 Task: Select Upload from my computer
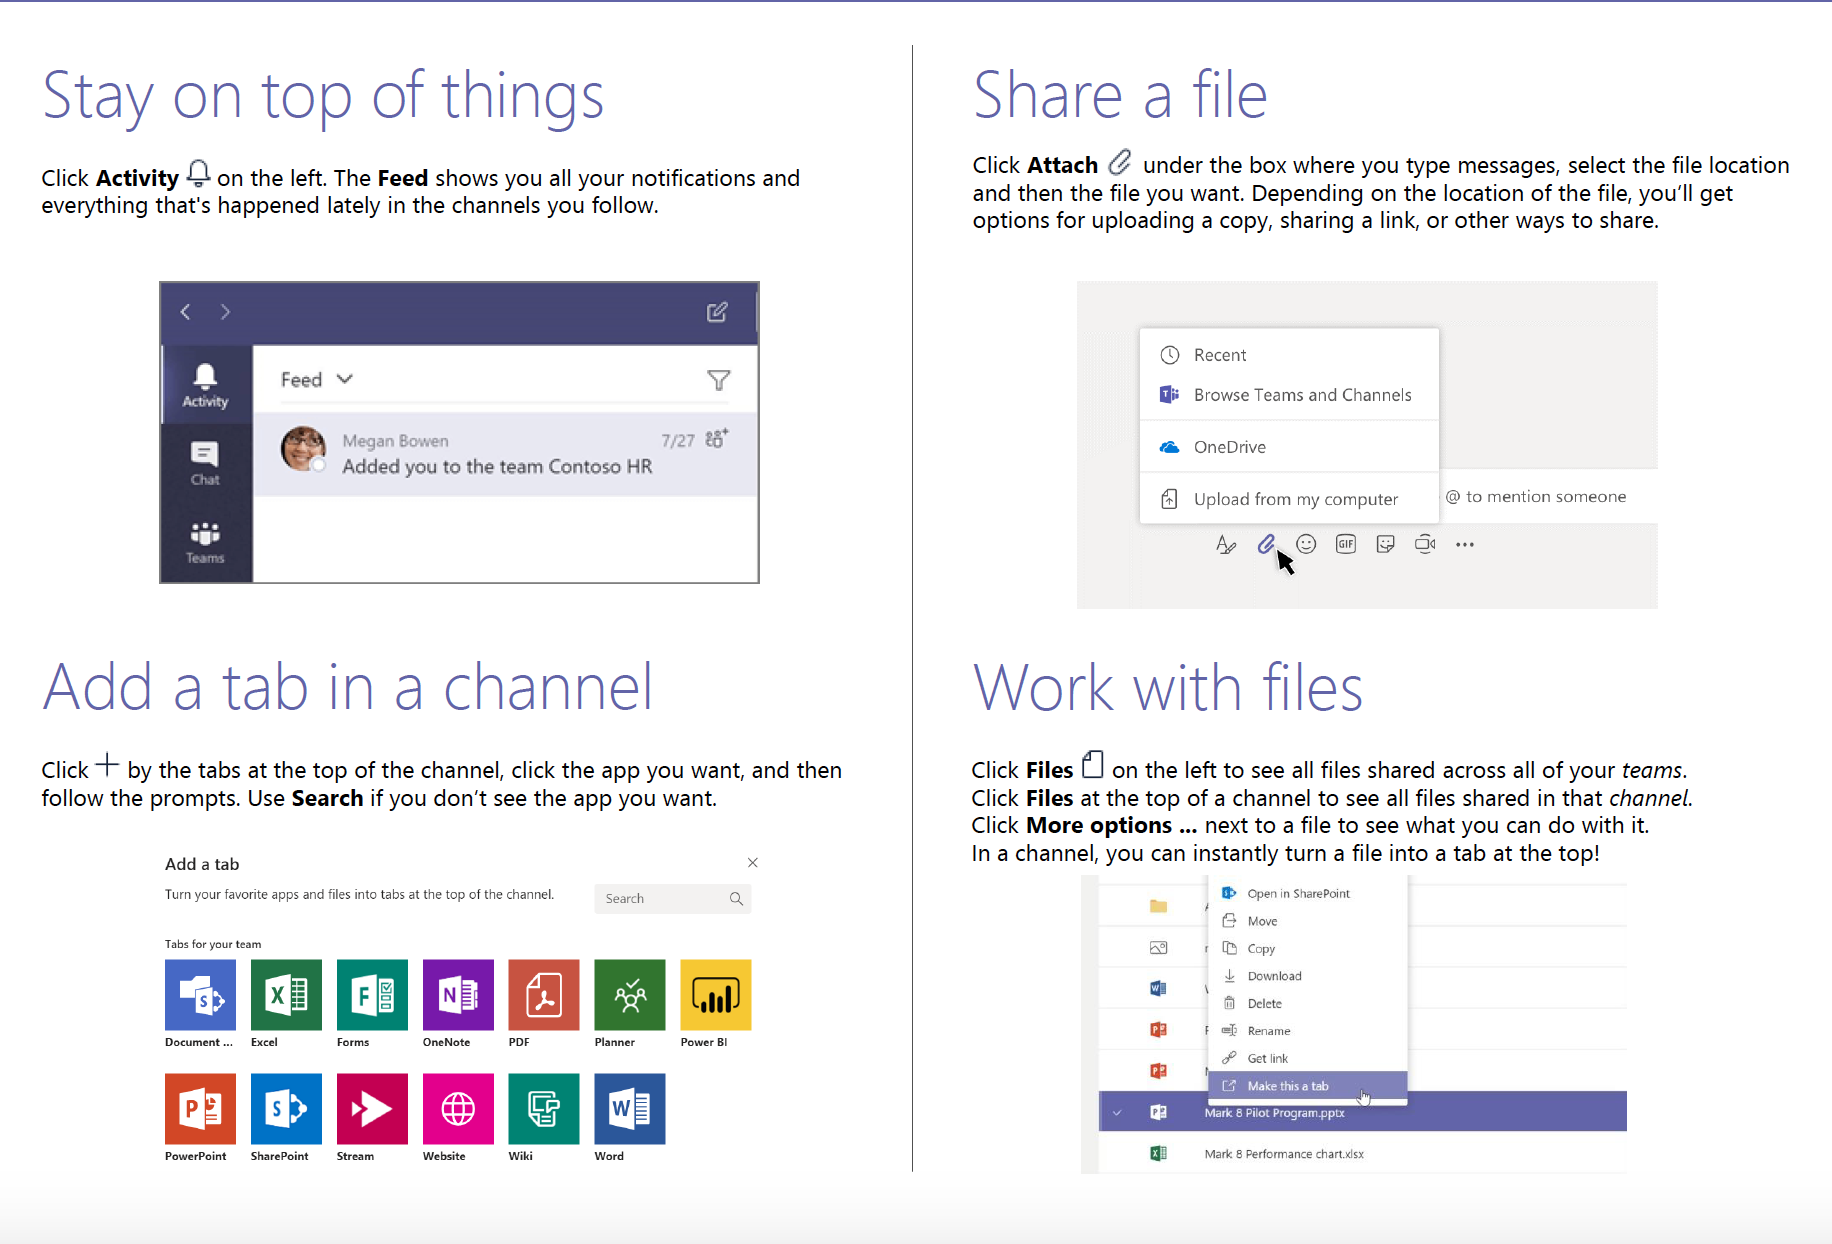(1295, 499)
